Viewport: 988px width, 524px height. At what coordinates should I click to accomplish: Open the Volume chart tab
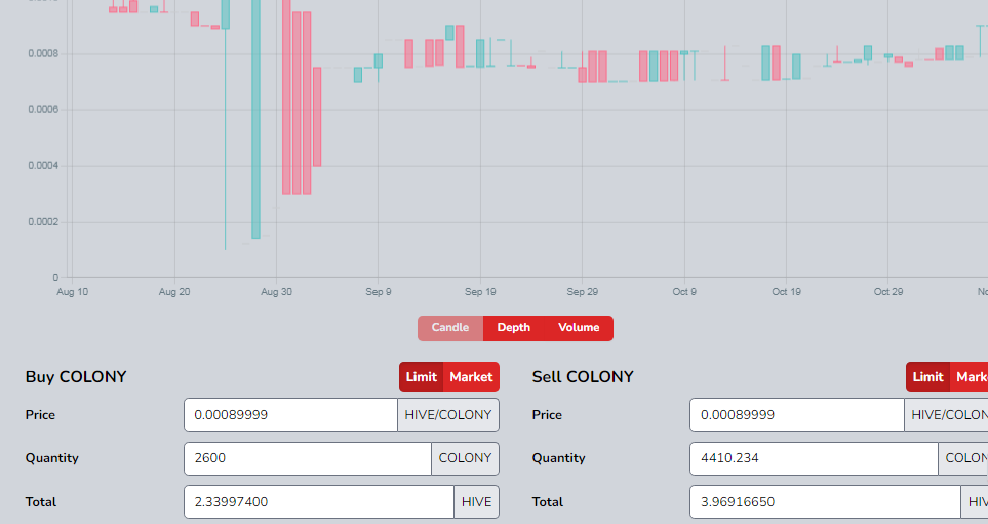tap(578, 328)
